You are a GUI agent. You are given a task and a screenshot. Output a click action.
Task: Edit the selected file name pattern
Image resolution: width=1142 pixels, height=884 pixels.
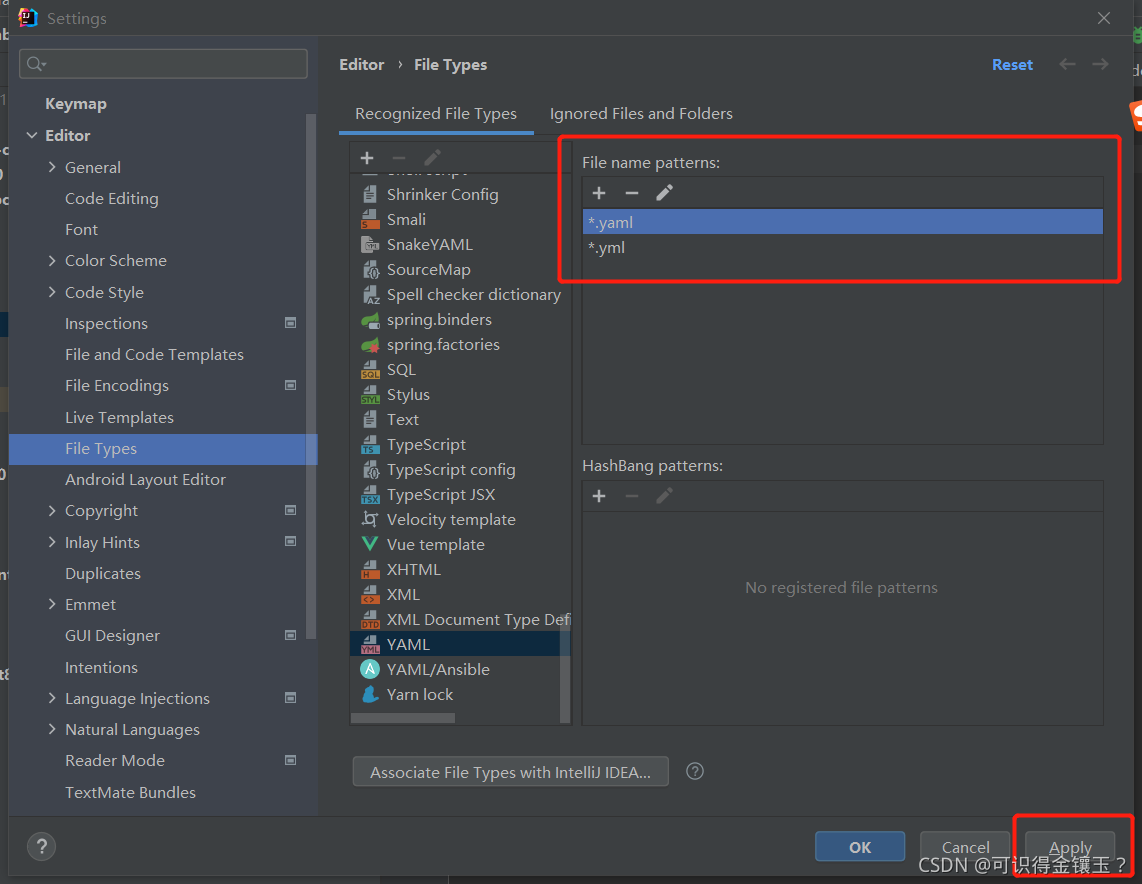coord(664,193)
